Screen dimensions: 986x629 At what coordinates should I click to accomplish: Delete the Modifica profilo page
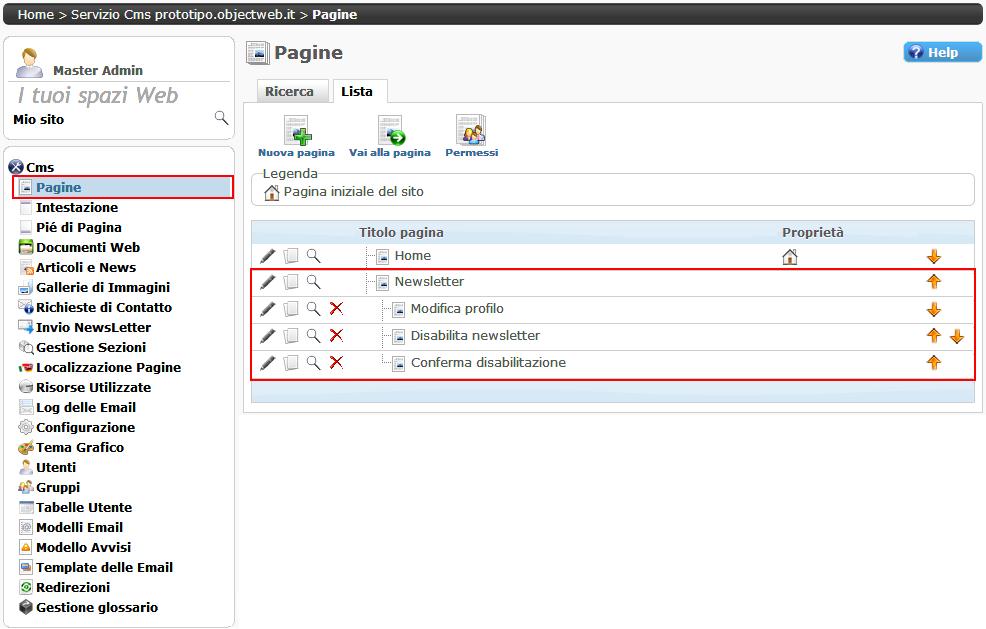point(336,309)
